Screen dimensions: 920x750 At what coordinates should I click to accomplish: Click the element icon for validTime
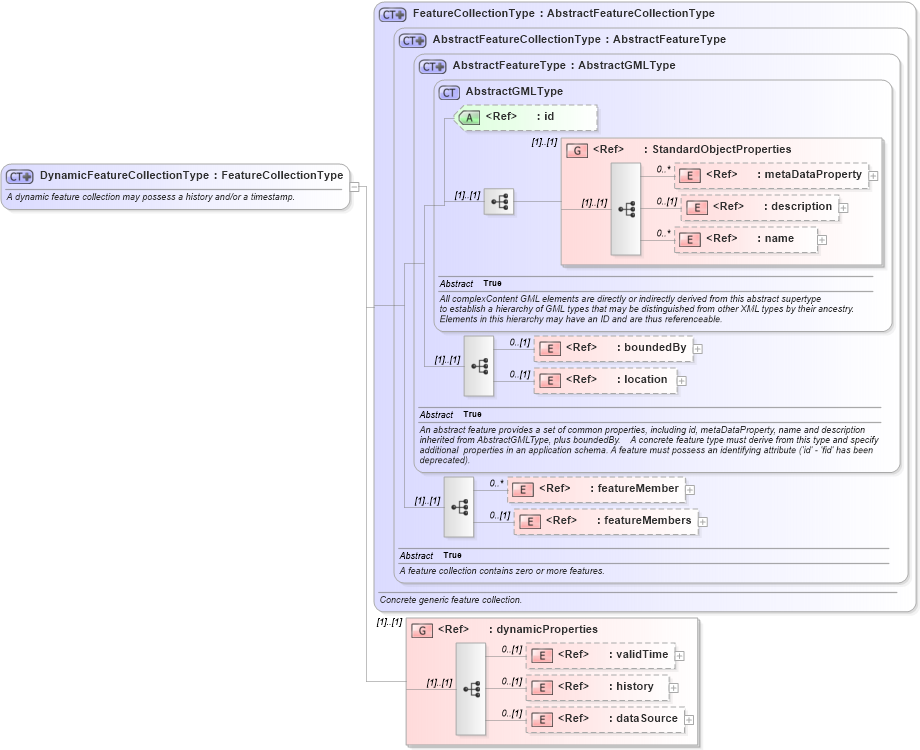click(543, 655)
